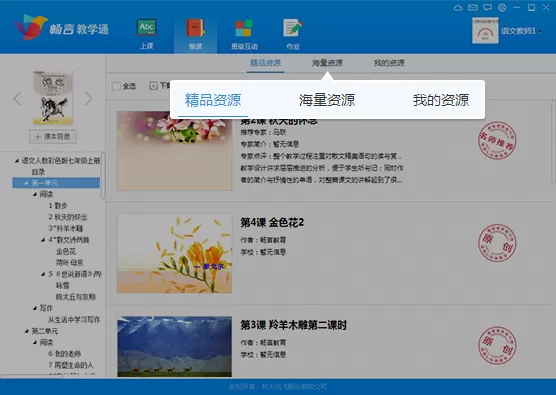Switch to the 海量资源 tab in tab bar

click(327, 63)
